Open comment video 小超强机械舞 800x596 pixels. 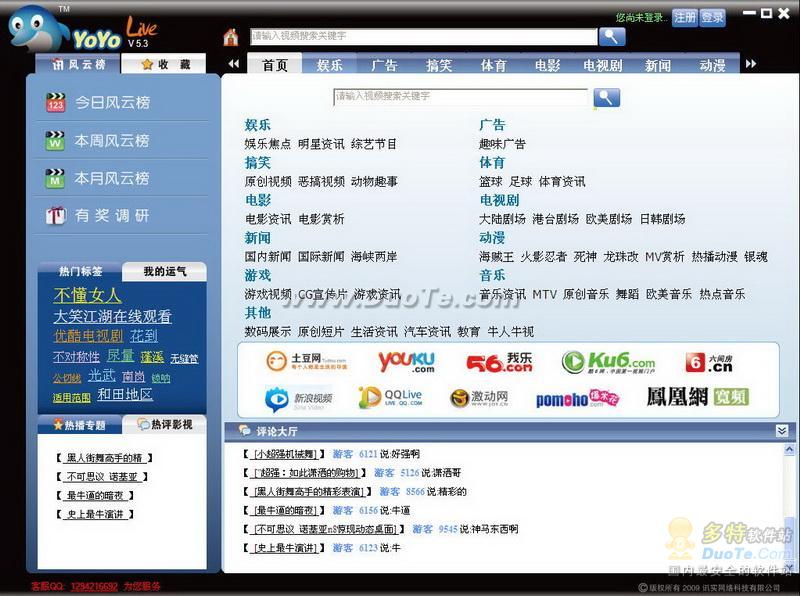[x=286, y=454]
